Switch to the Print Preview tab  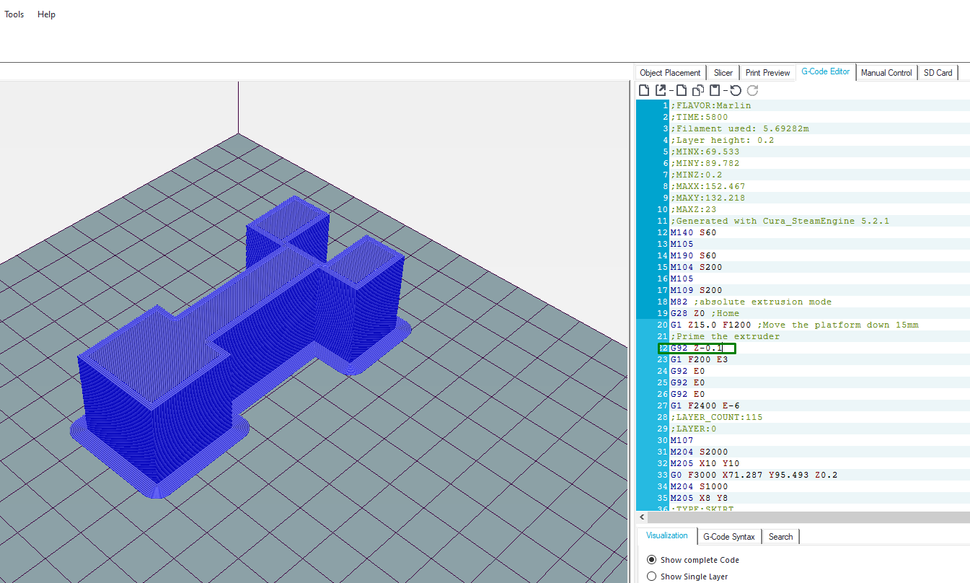tap(767, 72)
